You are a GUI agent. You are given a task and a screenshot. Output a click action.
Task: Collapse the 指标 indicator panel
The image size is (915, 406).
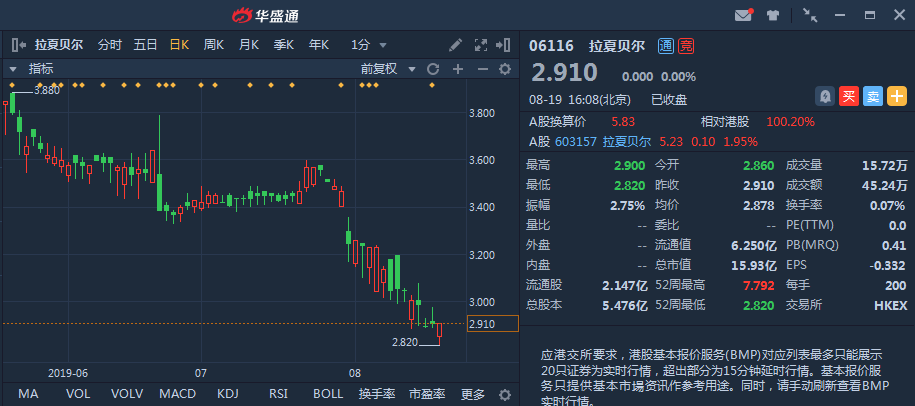13,69
